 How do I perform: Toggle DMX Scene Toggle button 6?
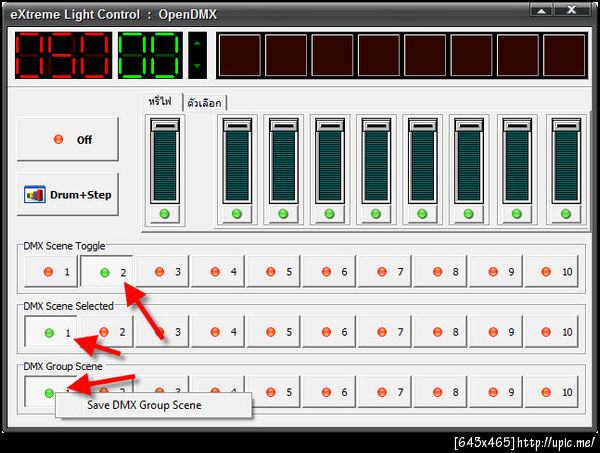[329, 272]
